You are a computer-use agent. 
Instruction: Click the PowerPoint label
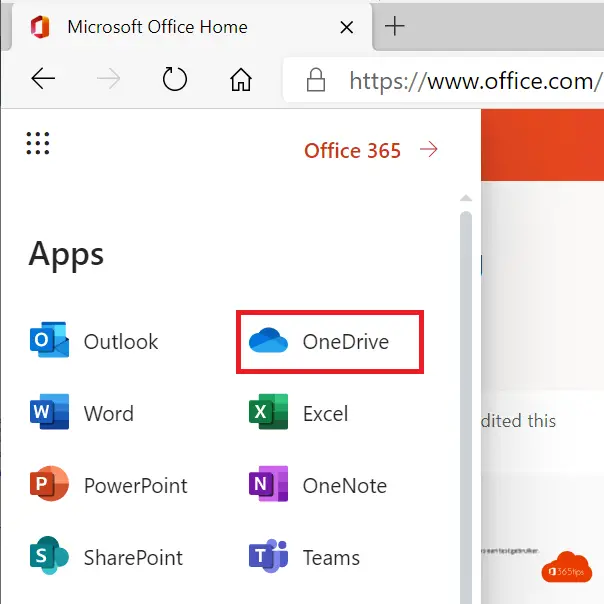[136, 485]
